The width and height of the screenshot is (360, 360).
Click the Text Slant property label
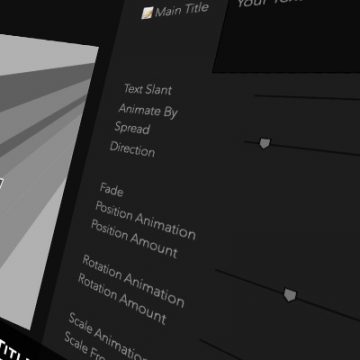[x=148, y=90]
